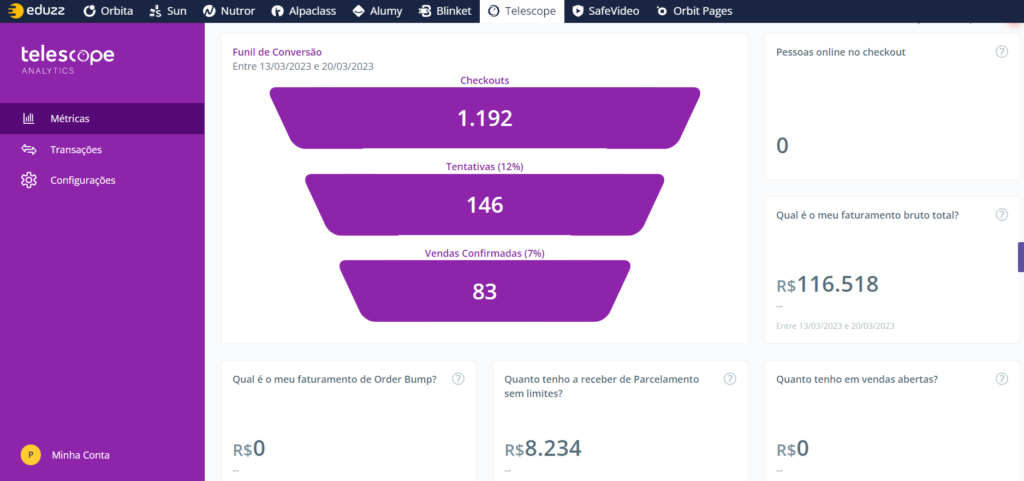
Task: Show help for faturamento de Order Bump
Action: click(x=458, y=379)
